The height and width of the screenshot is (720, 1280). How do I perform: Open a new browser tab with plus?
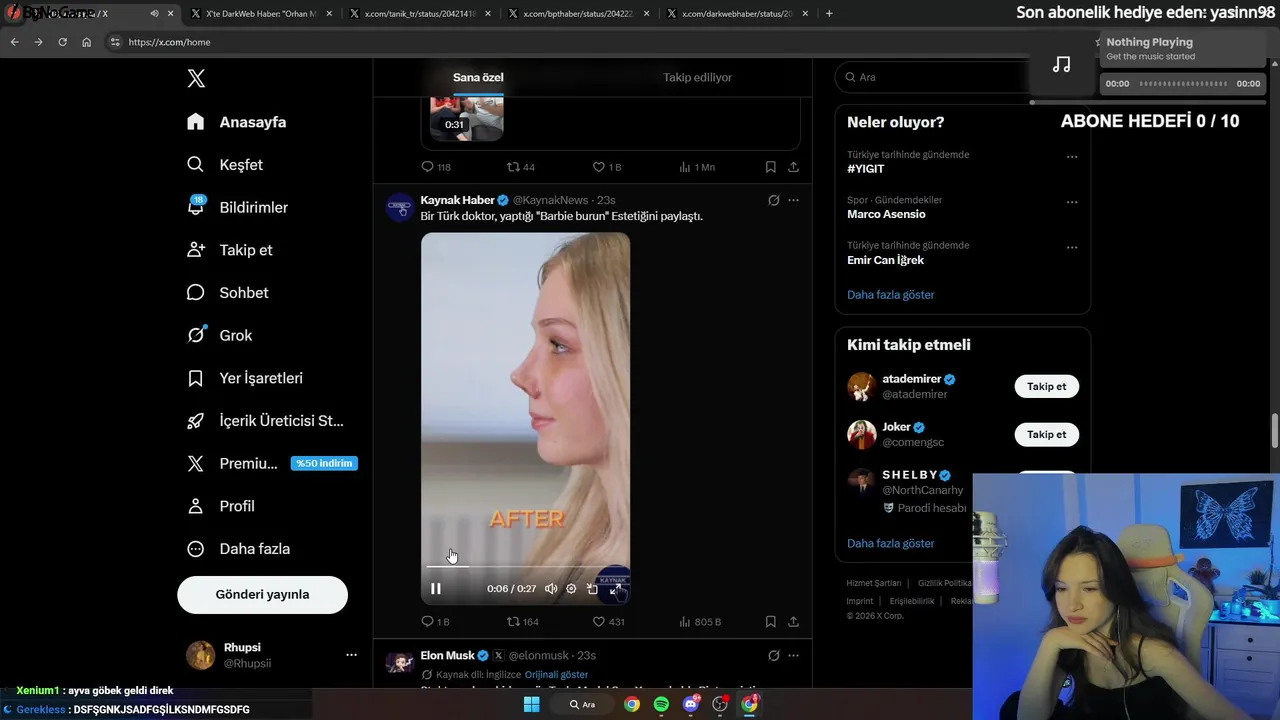(x=829, y=14)
